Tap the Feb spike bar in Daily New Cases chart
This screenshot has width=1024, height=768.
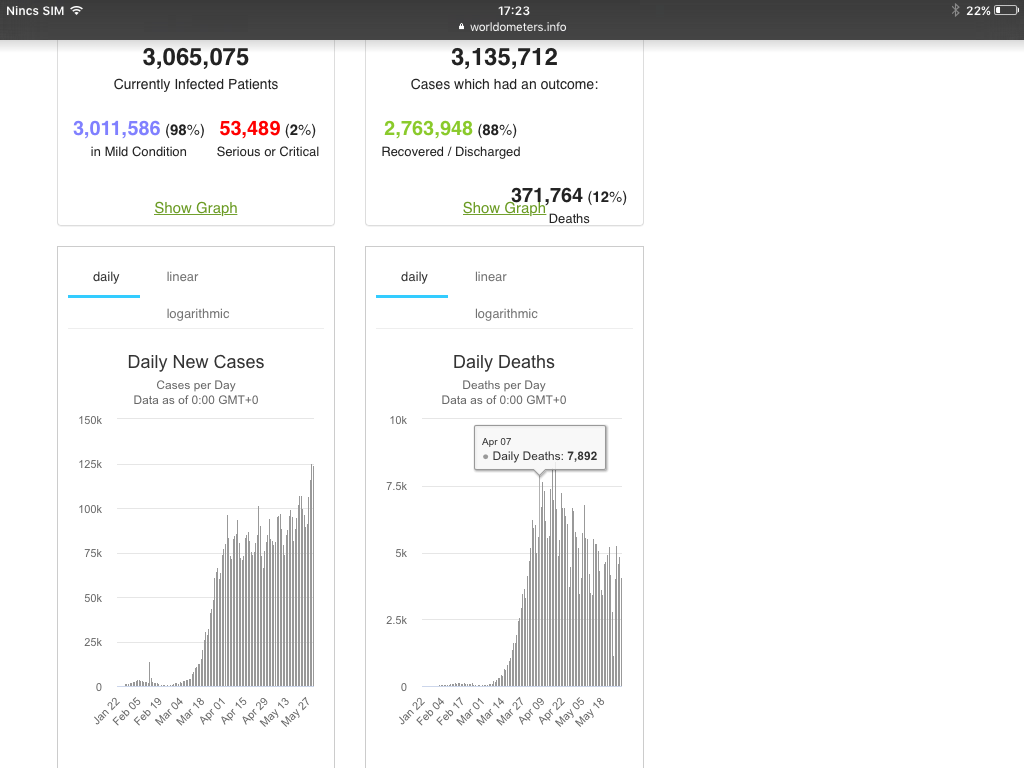(x=149, y=674)
